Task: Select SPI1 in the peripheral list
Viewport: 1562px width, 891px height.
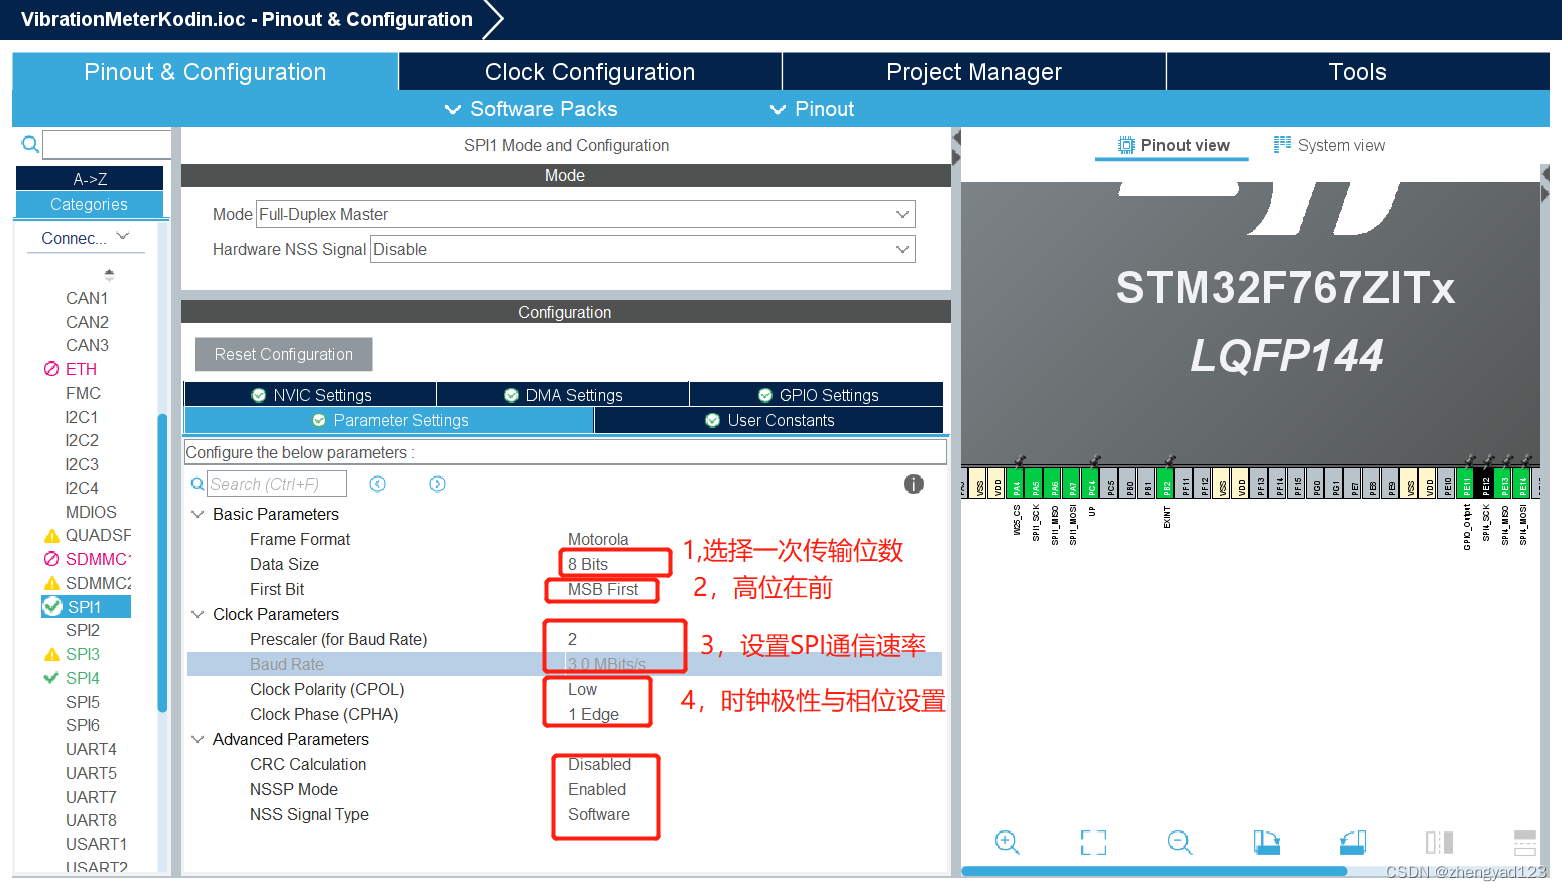Action: [85, 607]
